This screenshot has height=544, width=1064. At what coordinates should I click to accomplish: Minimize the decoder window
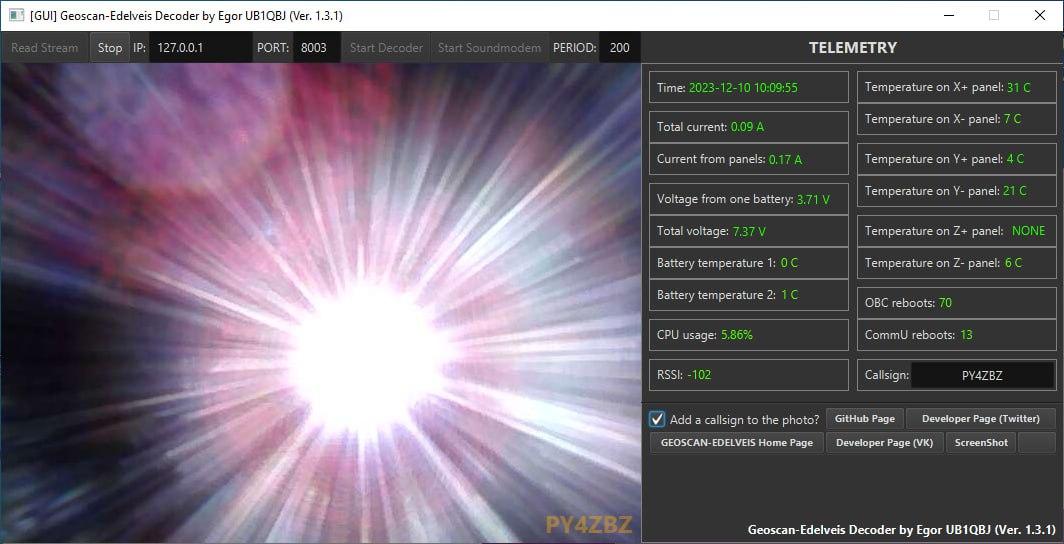tap(948, 15)
